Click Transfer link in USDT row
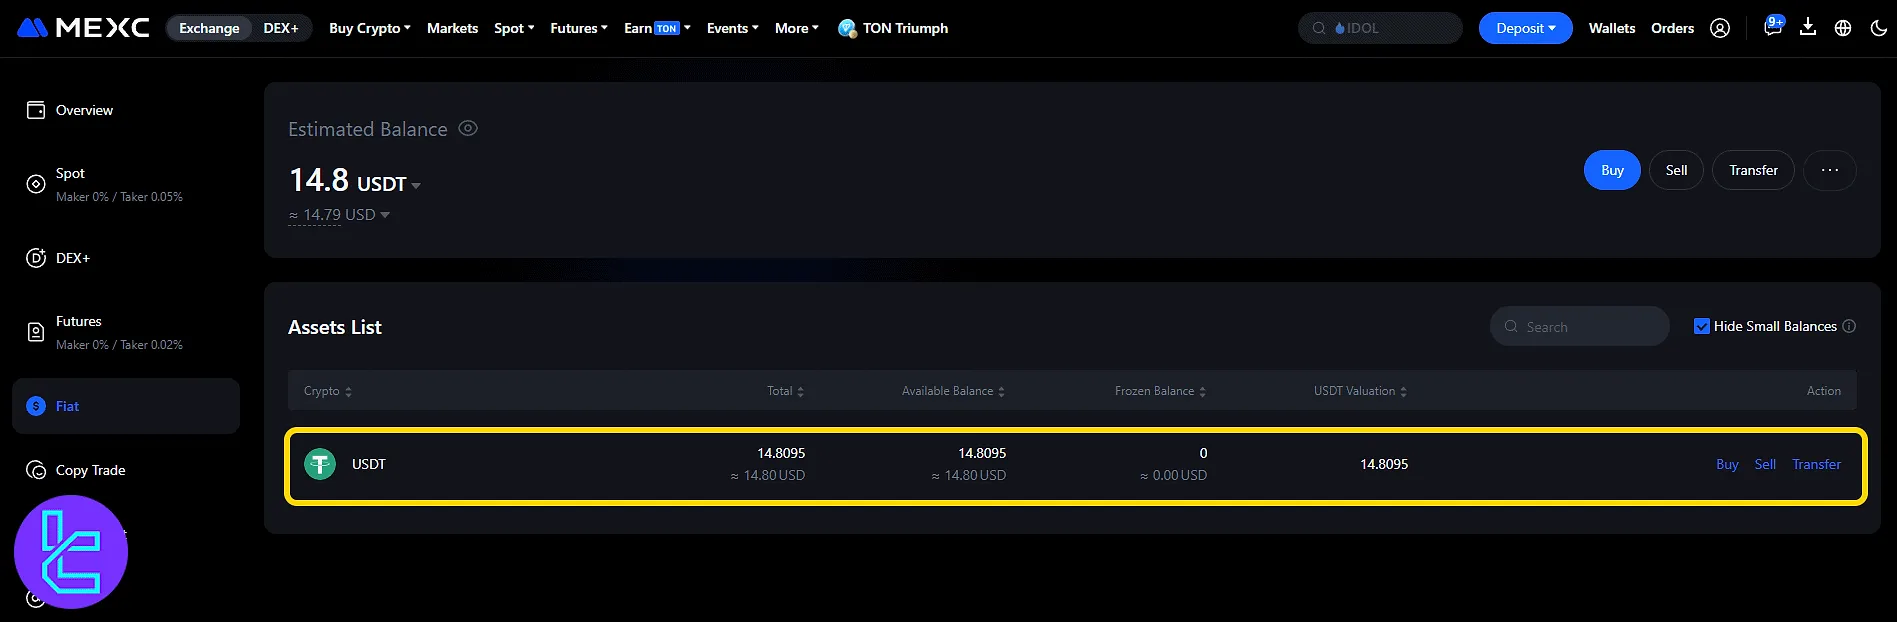1897x622 pixels. pos(1816,464)
